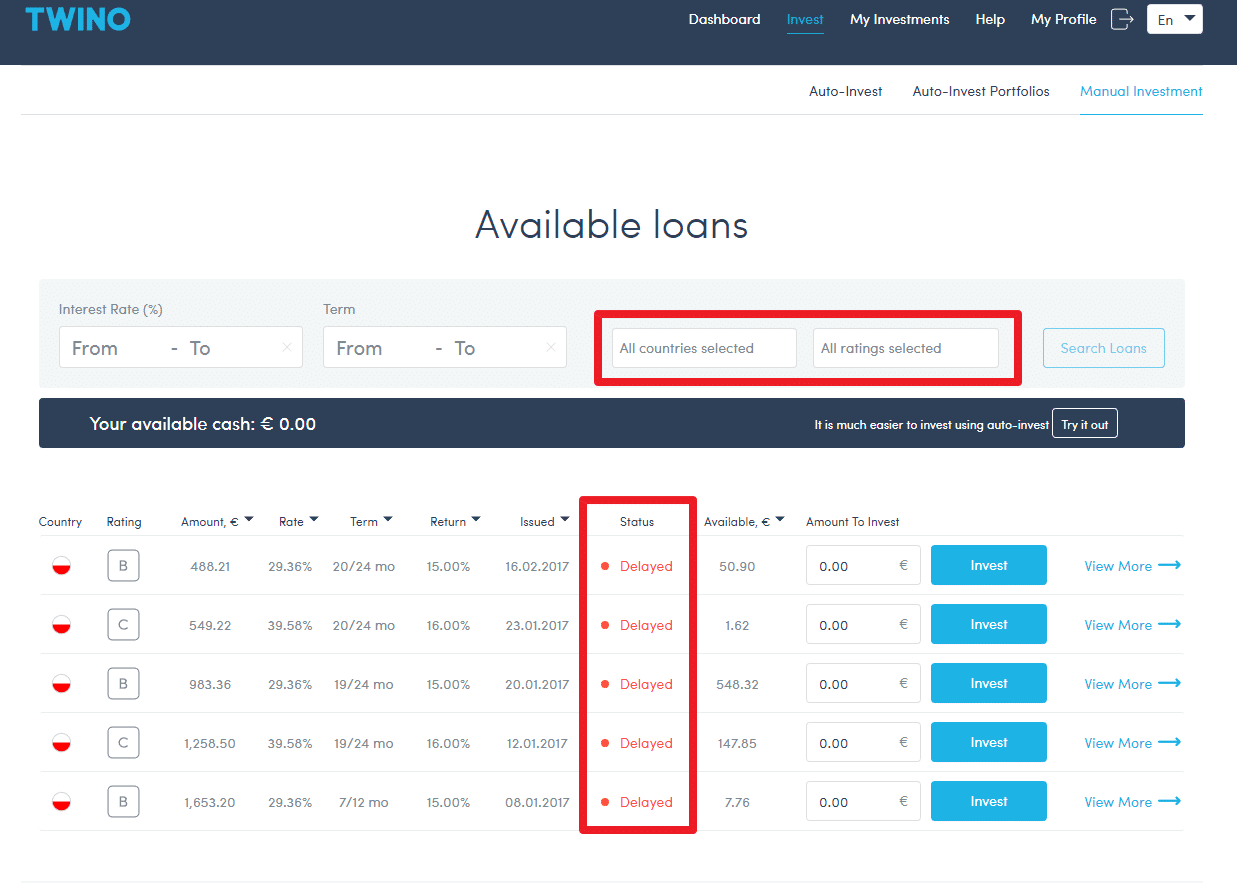Viewport: 1237px width, 883px height.
Task: Click rating badge B in the 983.36 row
Action: pos(123,684)
